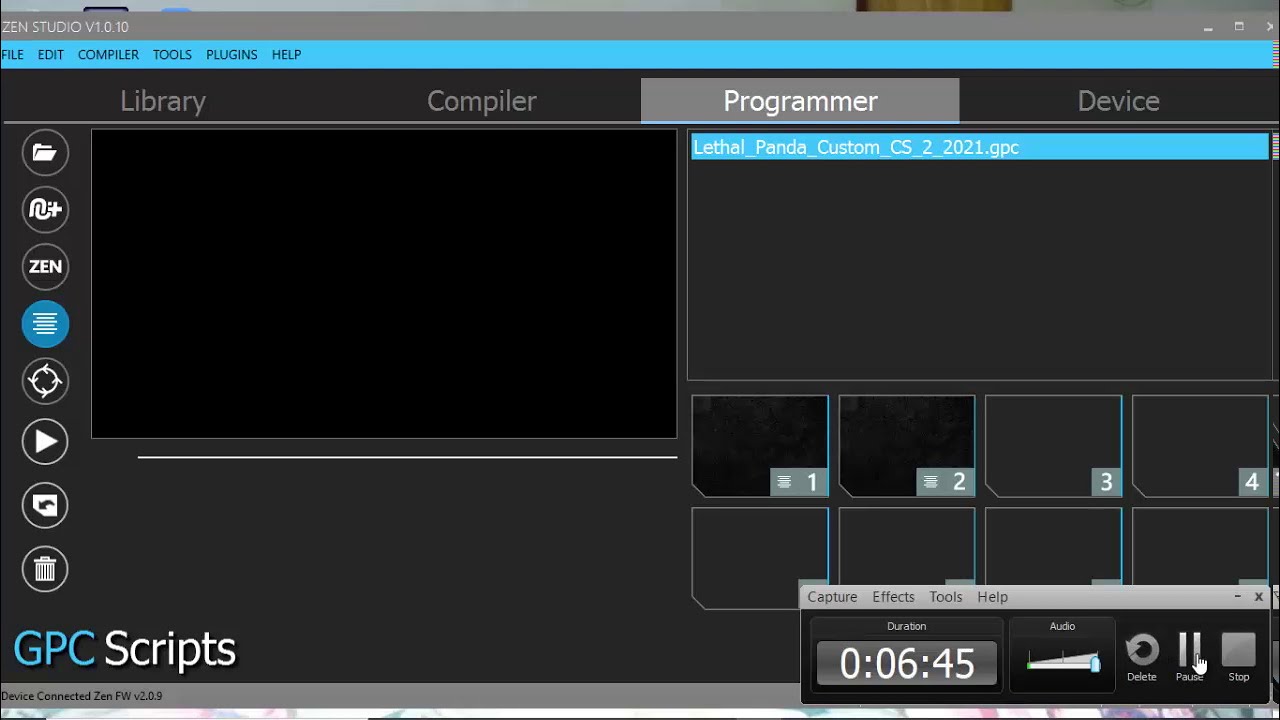Open the HELP menu in Zen Studio
This screenshot has width=1280, height=720.
(286, 54)
